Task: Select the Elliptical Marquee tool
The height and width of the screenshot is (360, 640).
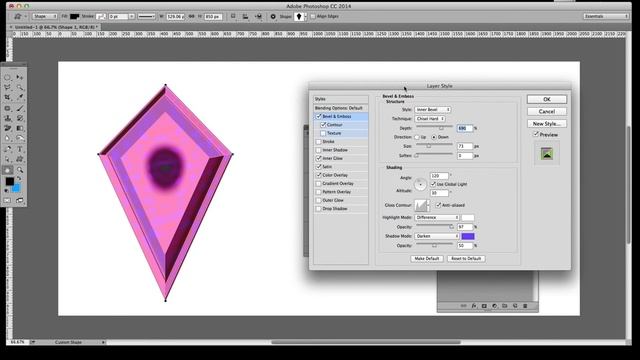Action: [x=8, y=77]
